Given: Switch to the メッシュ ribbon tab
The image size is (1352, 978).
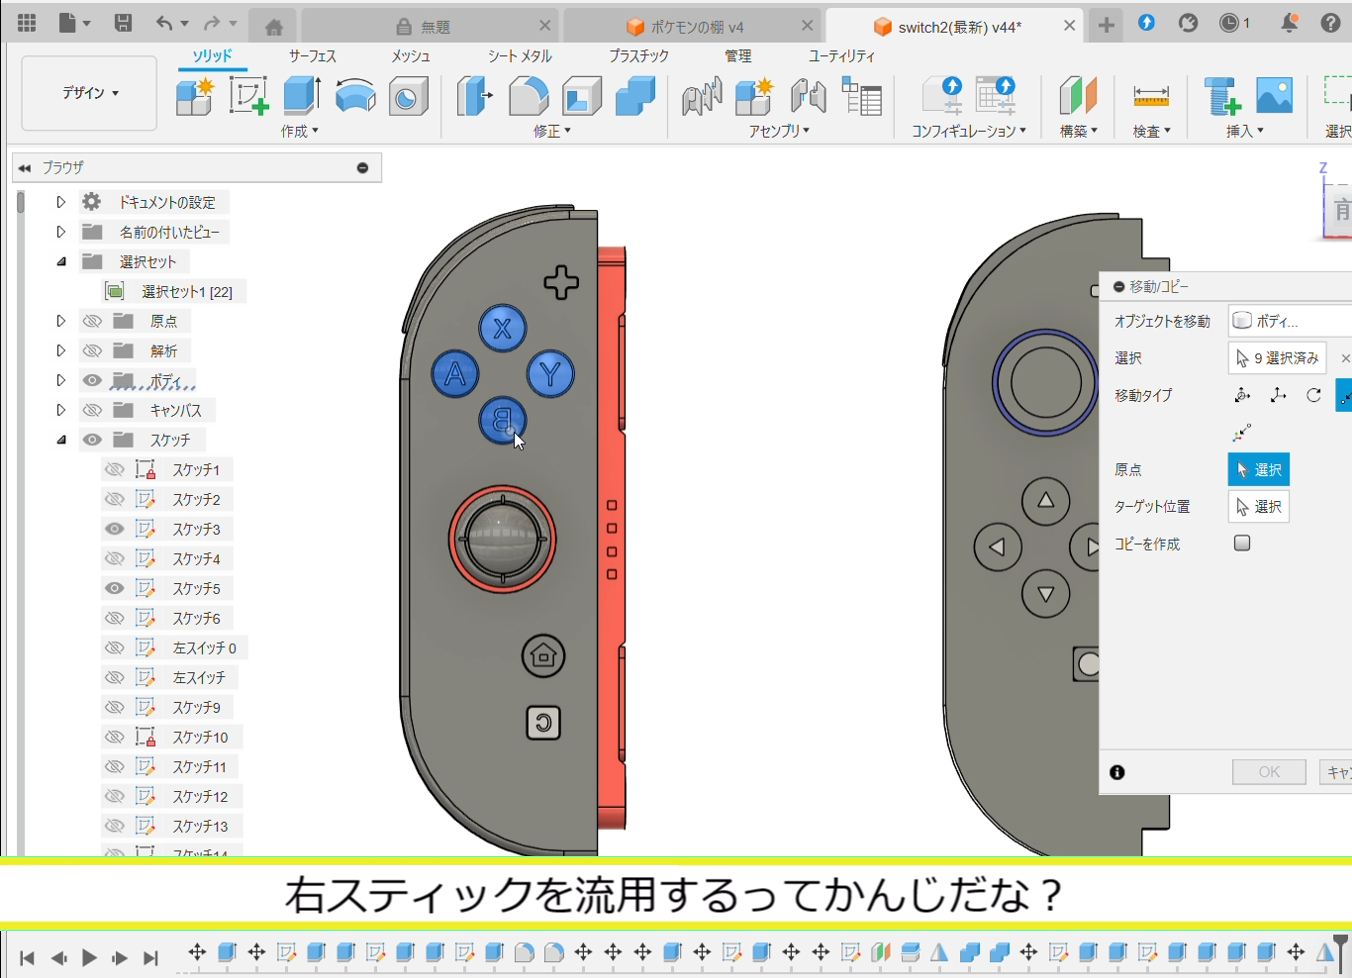Looking at the screenshot, I should pos(411,56).
